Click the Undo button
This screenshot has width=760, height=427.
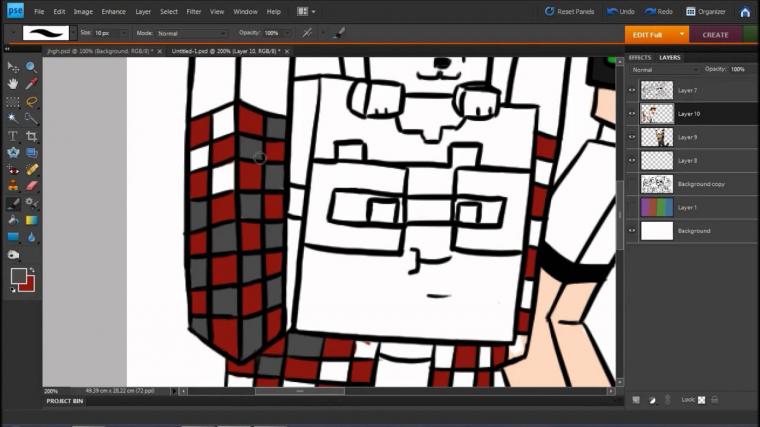coord(622,12)
